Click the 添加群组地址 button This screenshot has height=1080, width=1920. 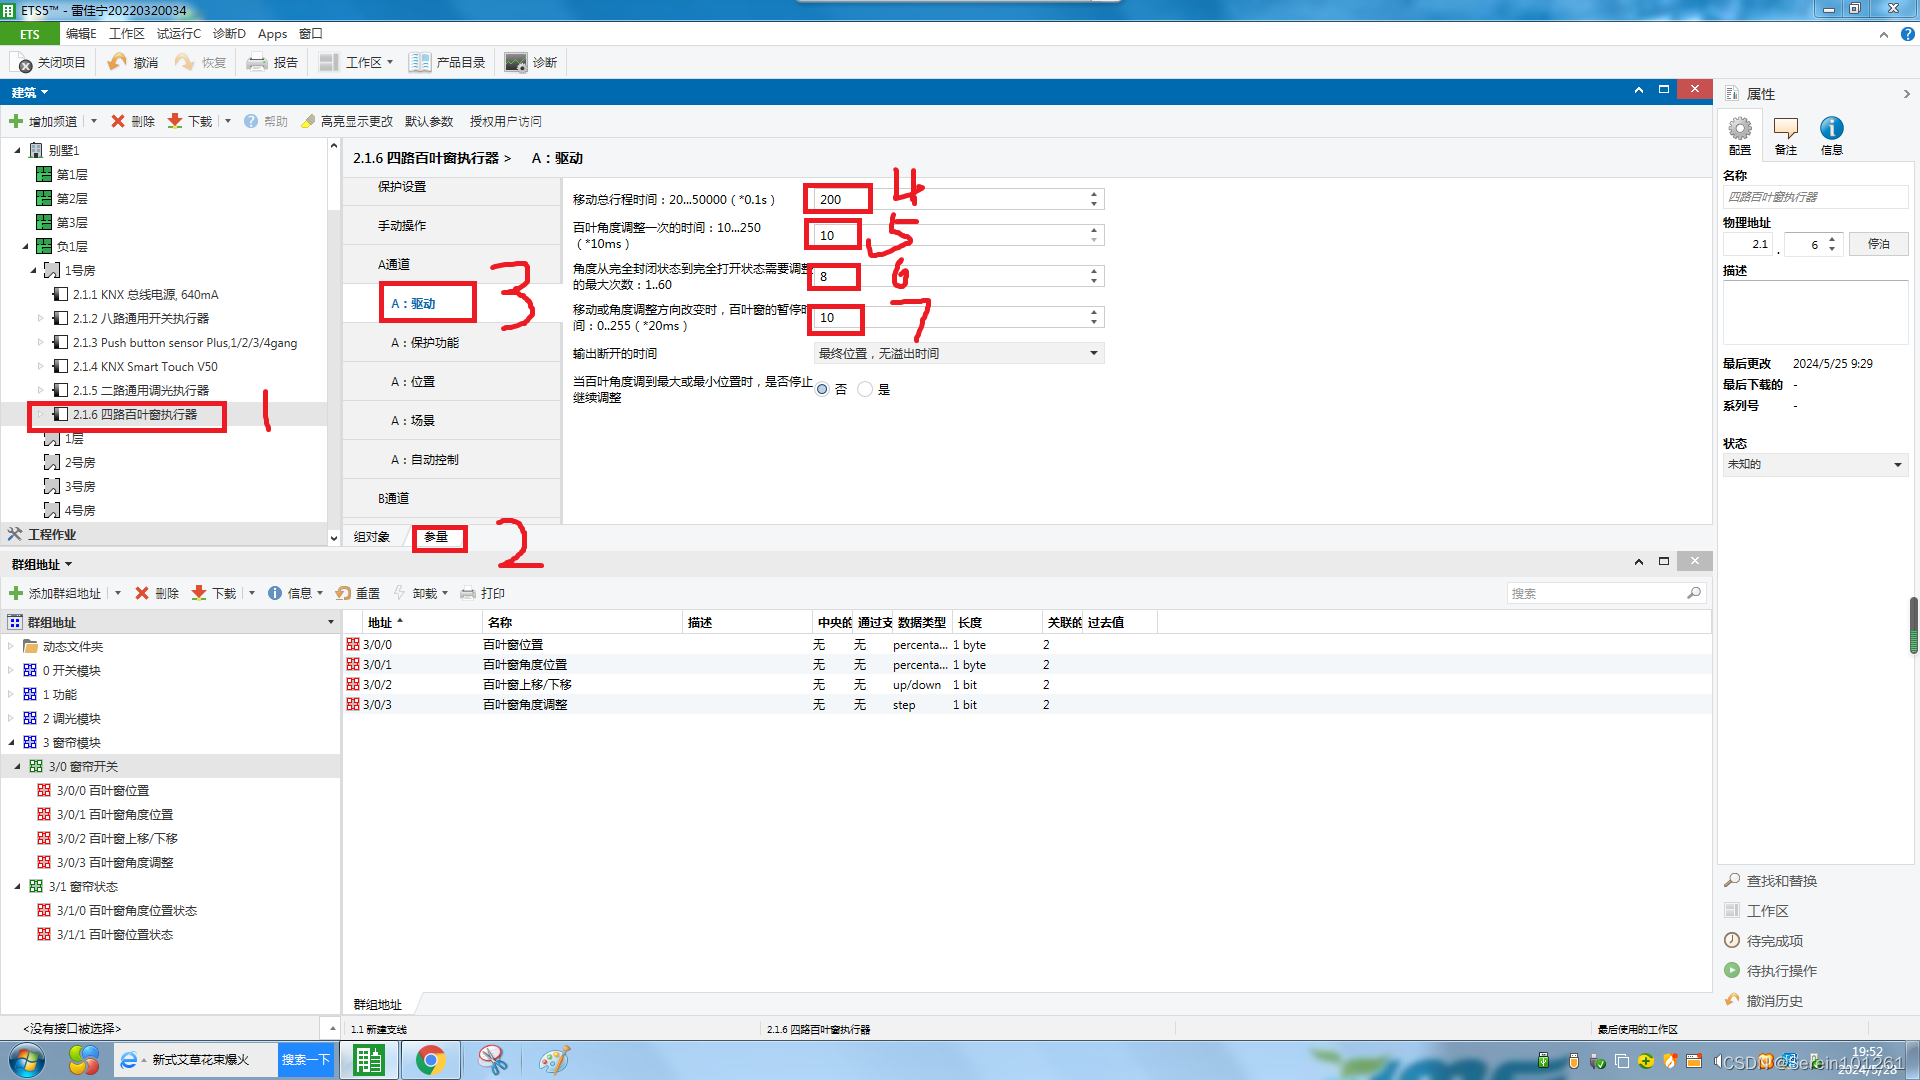coord(55,593)
